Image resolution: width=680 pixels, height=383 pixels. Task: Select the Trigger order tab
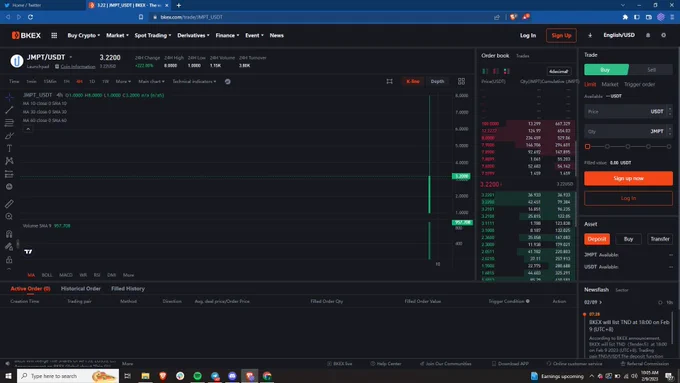click(x=639, y=85)
